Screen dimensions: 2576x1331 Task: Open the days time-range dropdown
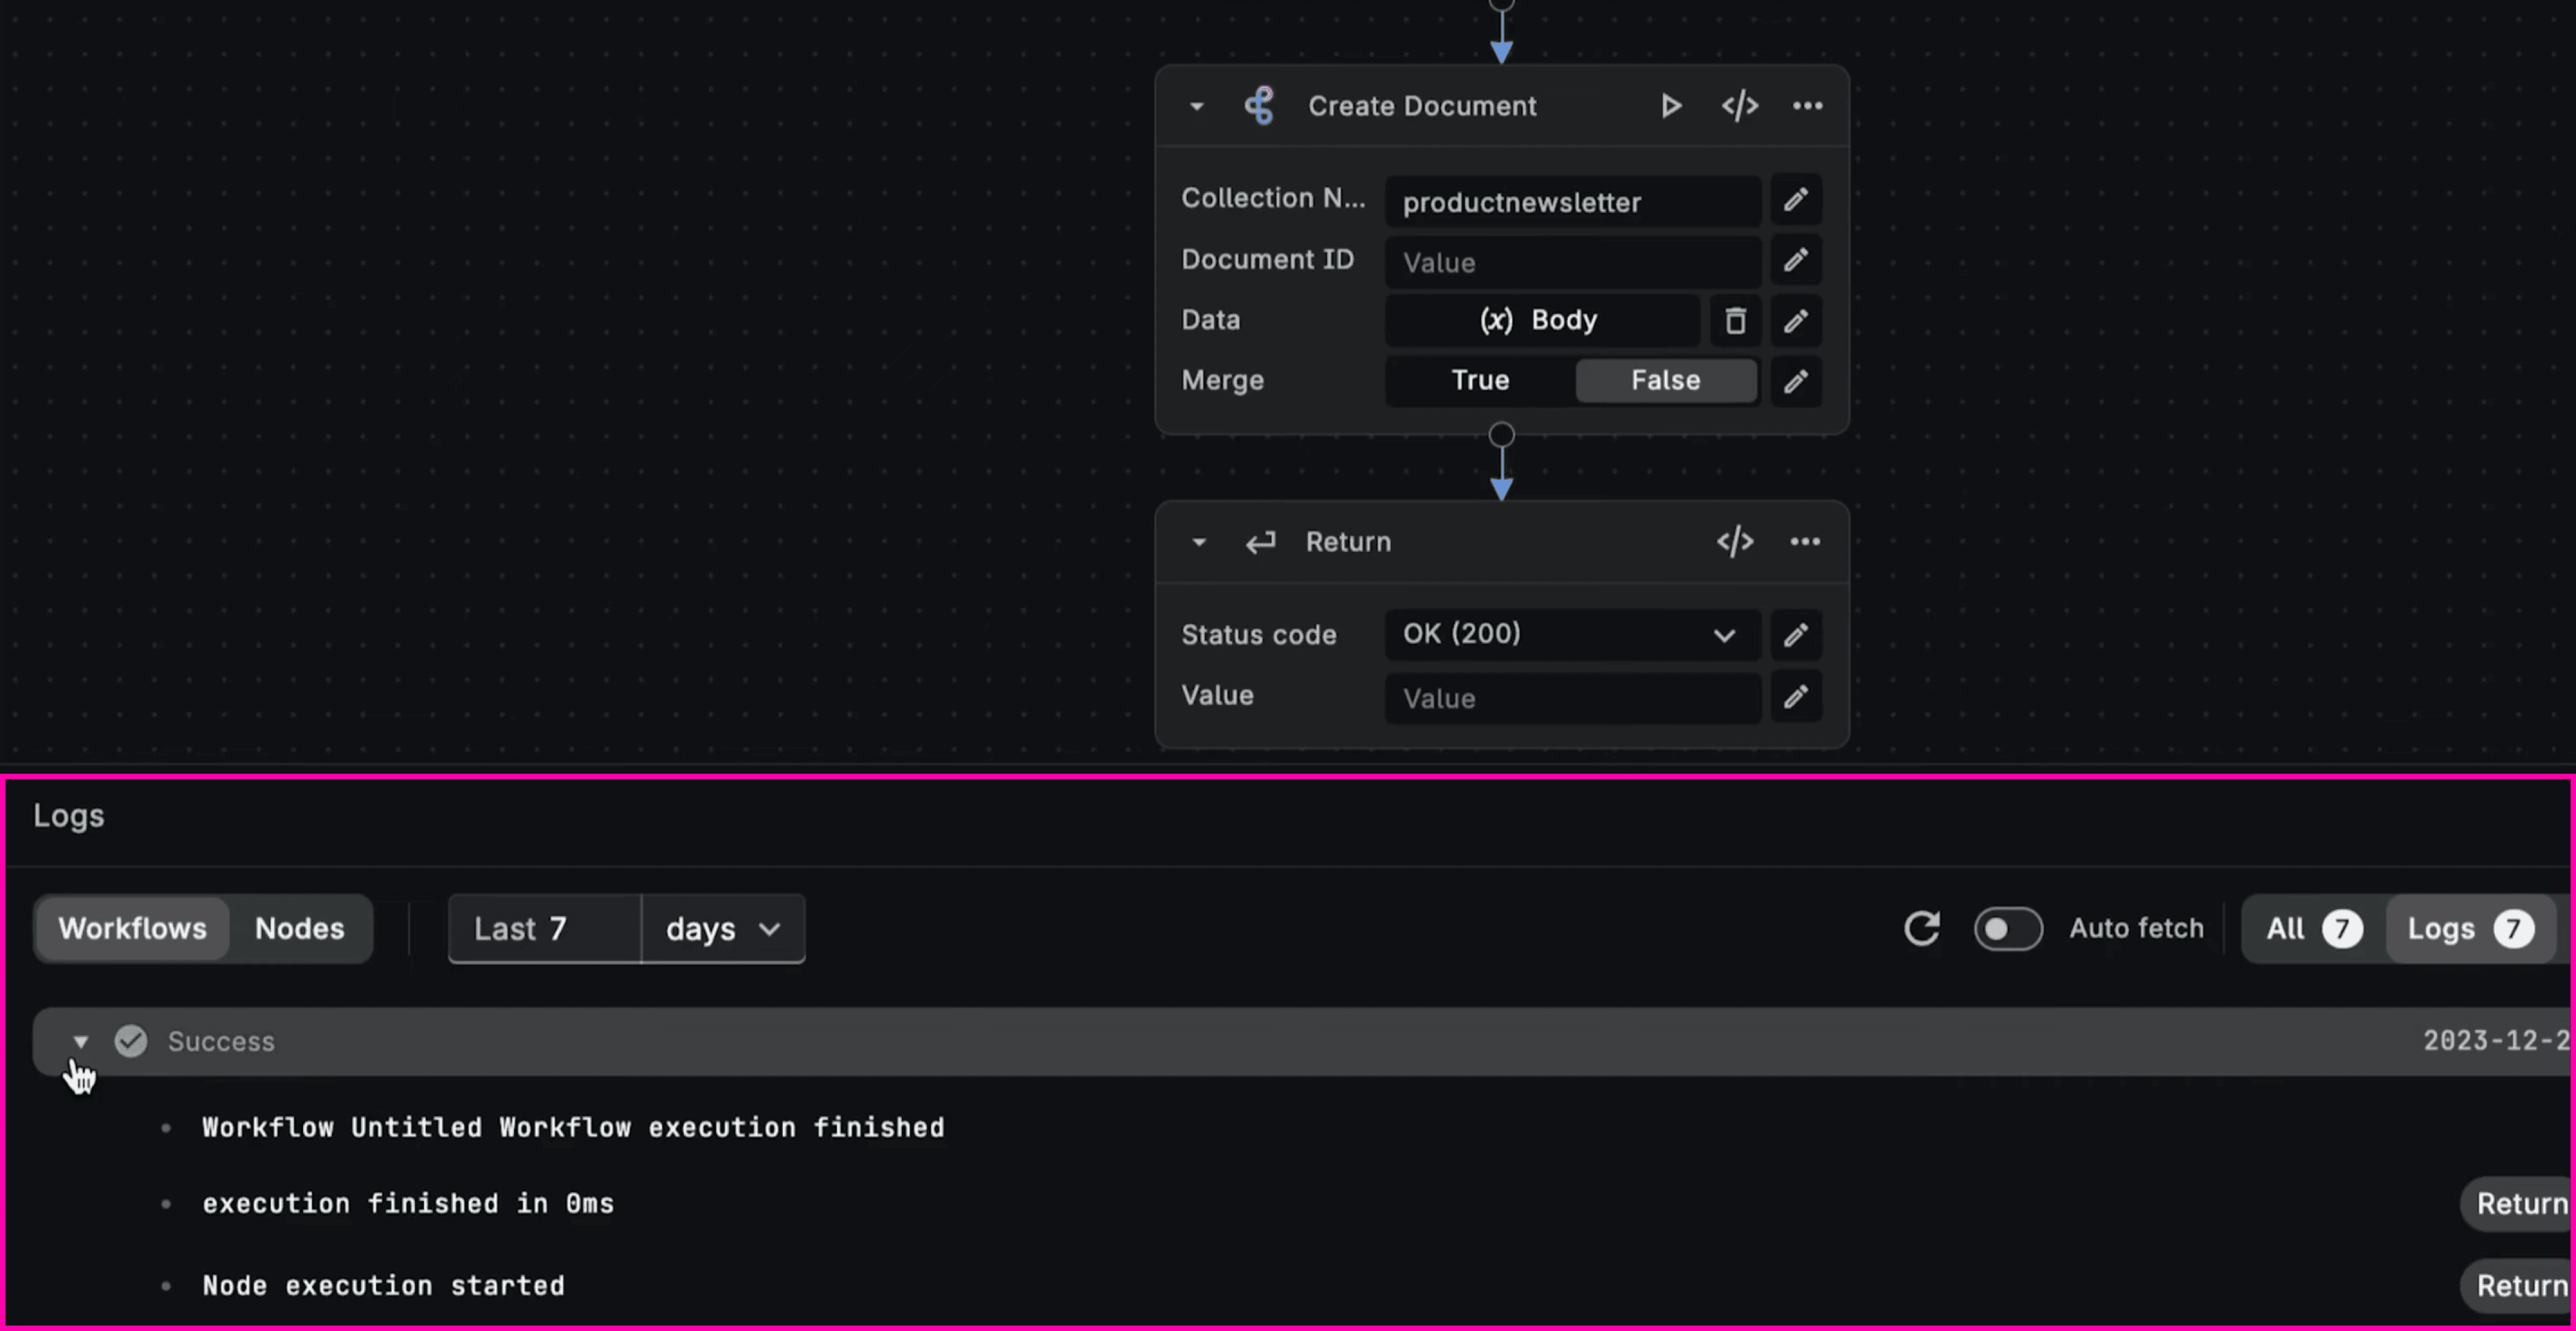[x=722, y=928]
